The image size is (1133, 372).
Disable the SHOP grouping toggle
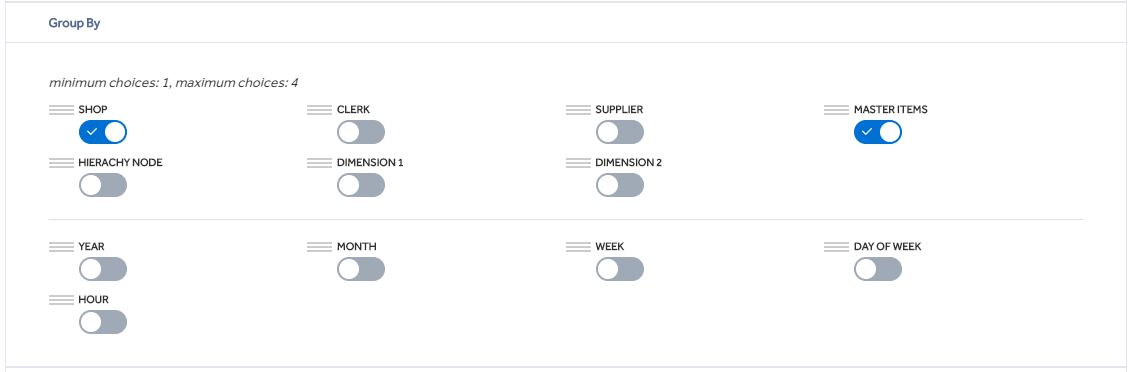click(x=103, y=132)
